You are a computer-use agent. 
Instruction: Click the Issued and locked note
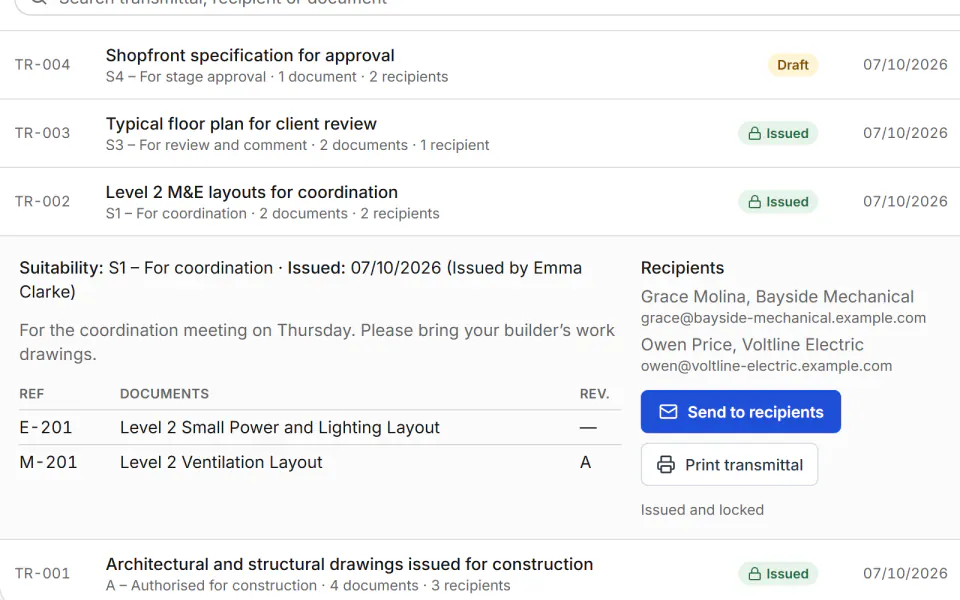click(x=702, y=510)
